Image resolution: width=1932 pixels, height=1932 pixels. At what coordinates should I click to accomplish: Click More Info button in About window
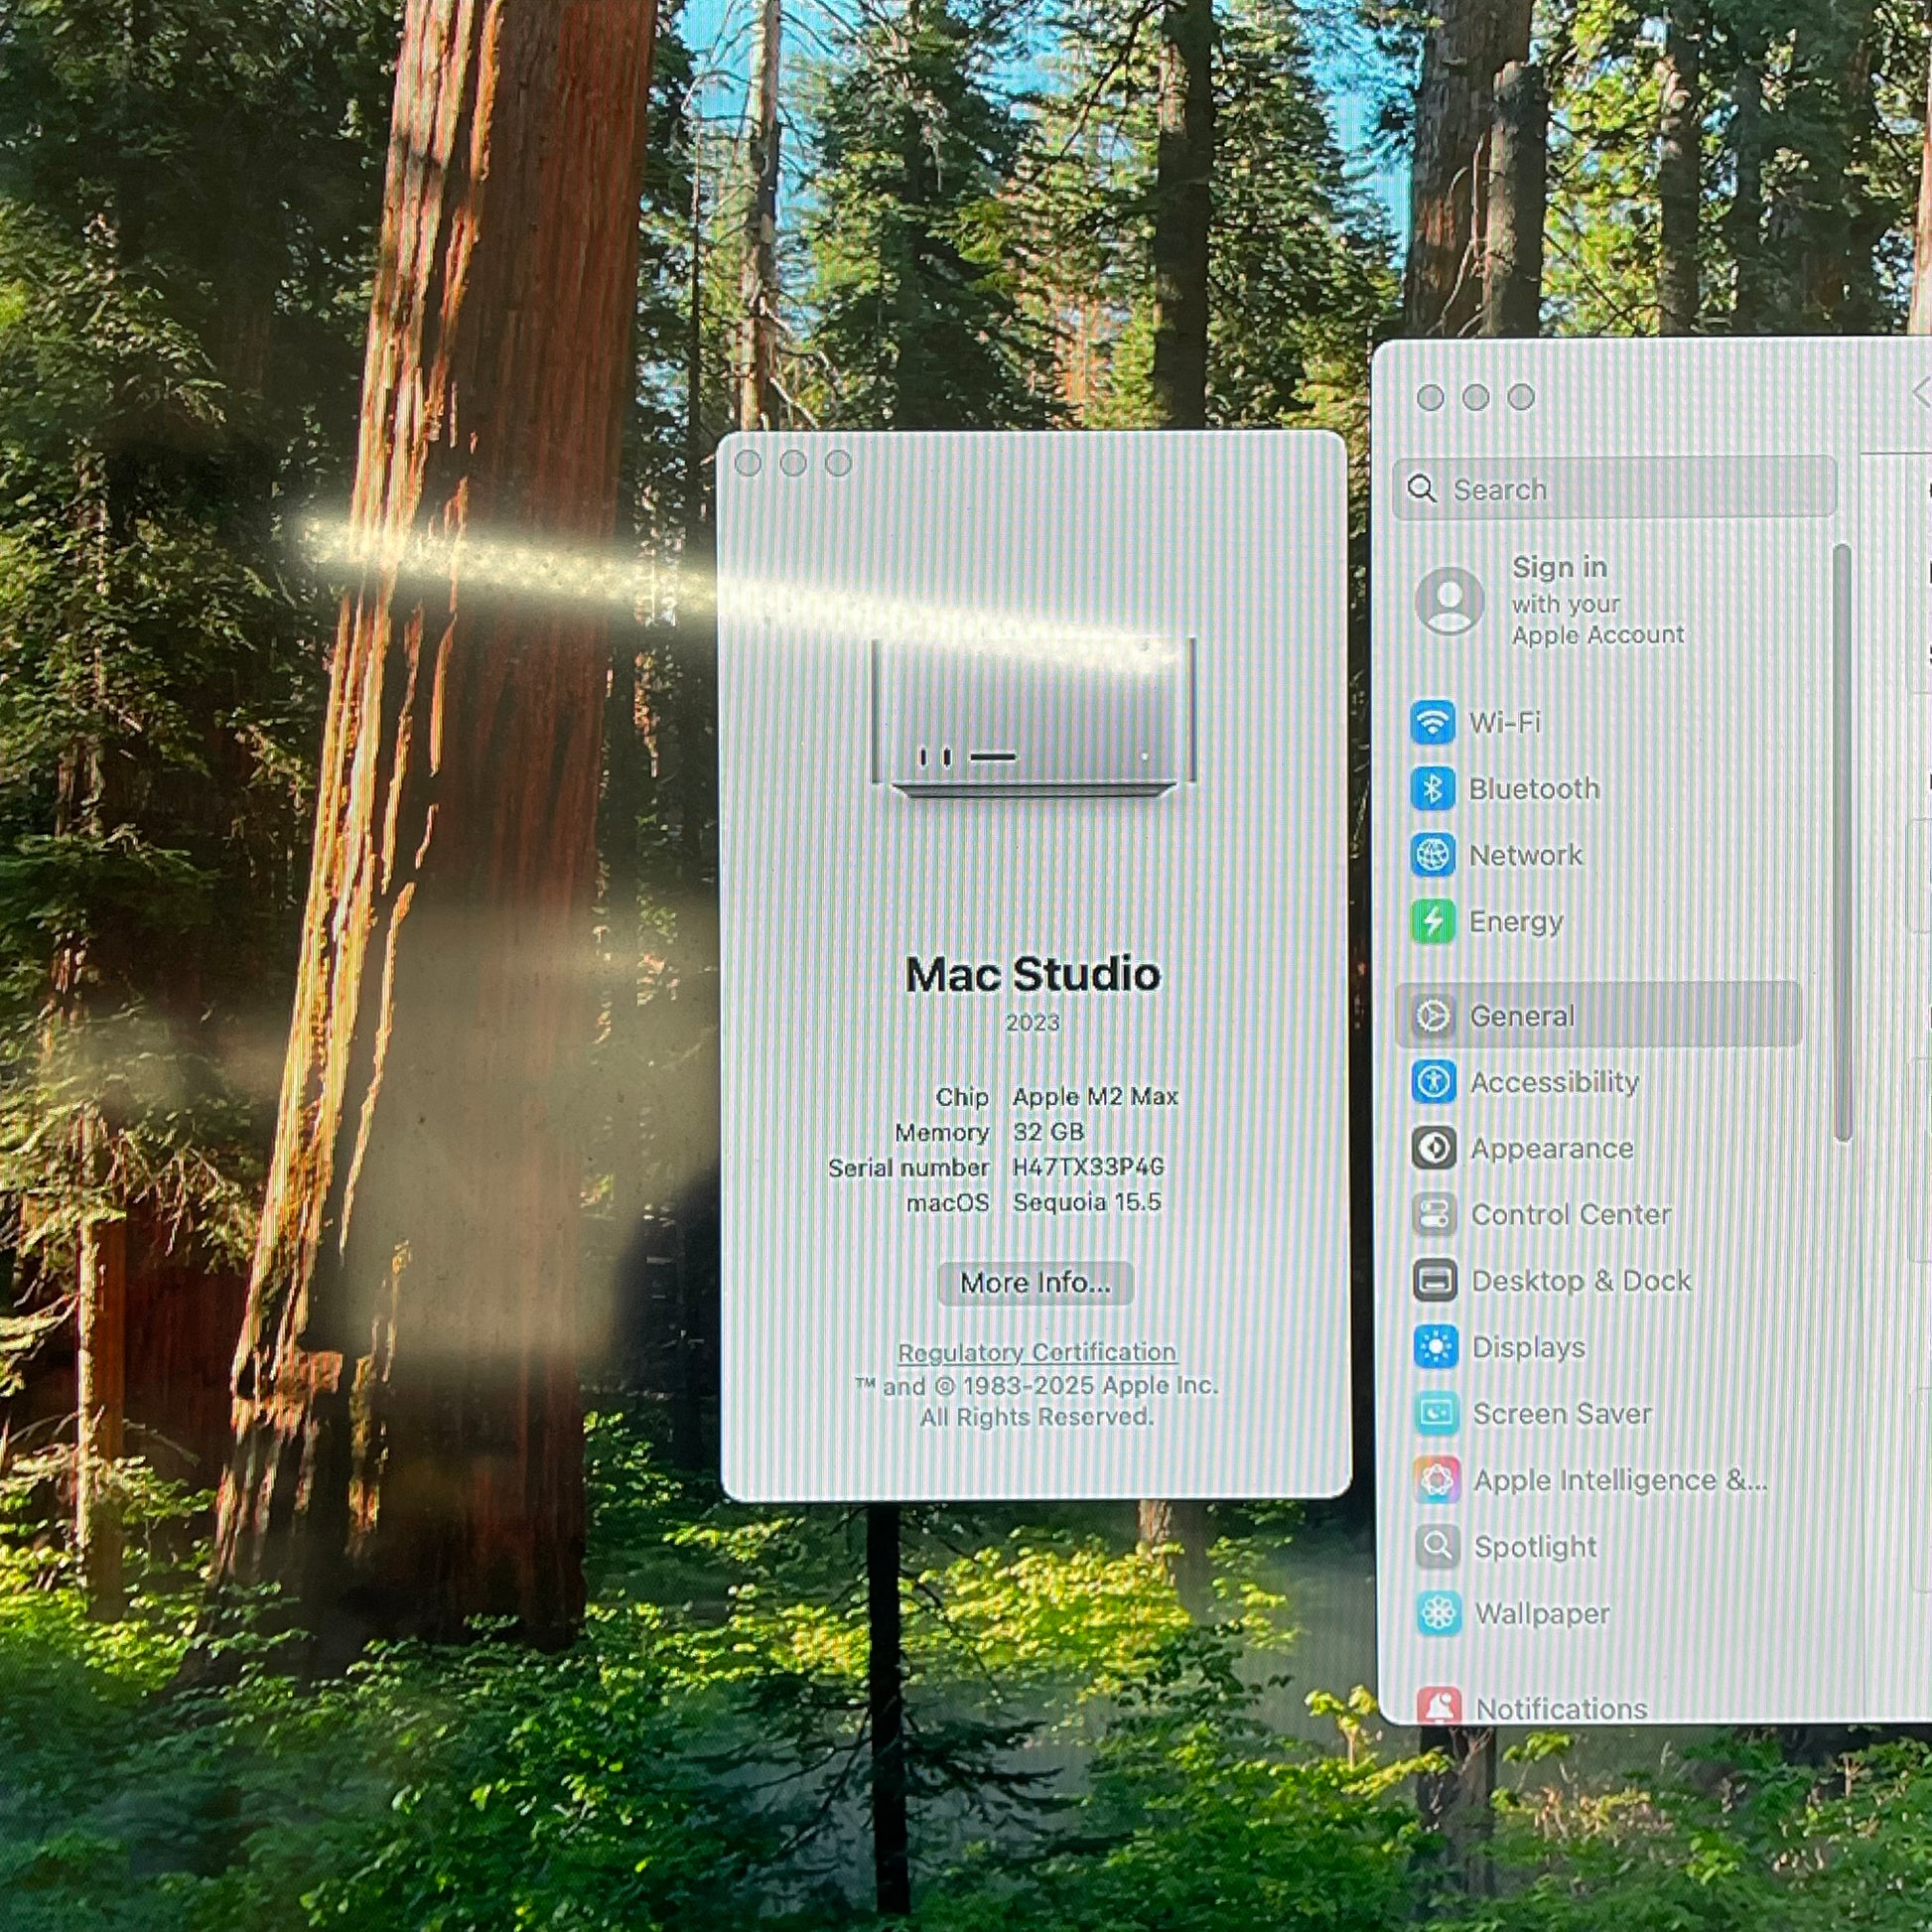click(x=1035, y=1283)
